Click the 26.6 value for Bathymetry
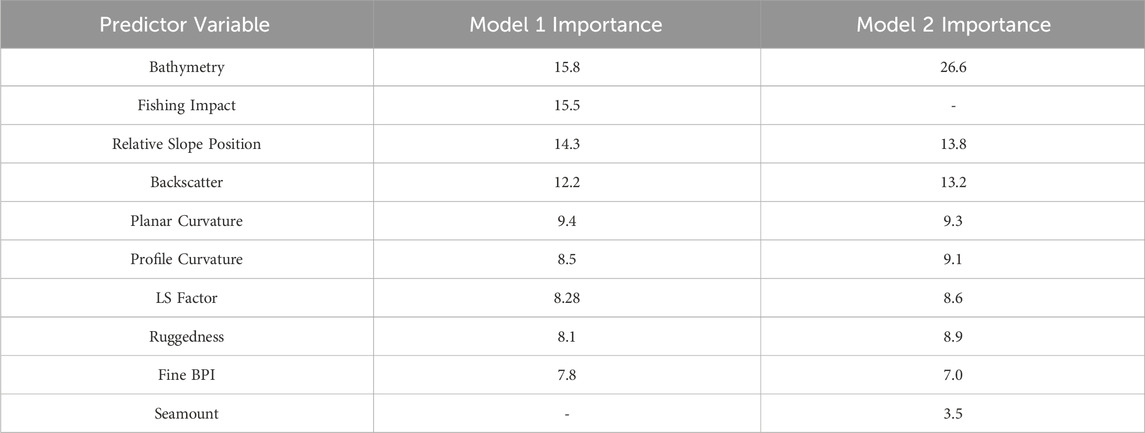The width and height of the screenshot is (1145, 433). pos(953,69)
